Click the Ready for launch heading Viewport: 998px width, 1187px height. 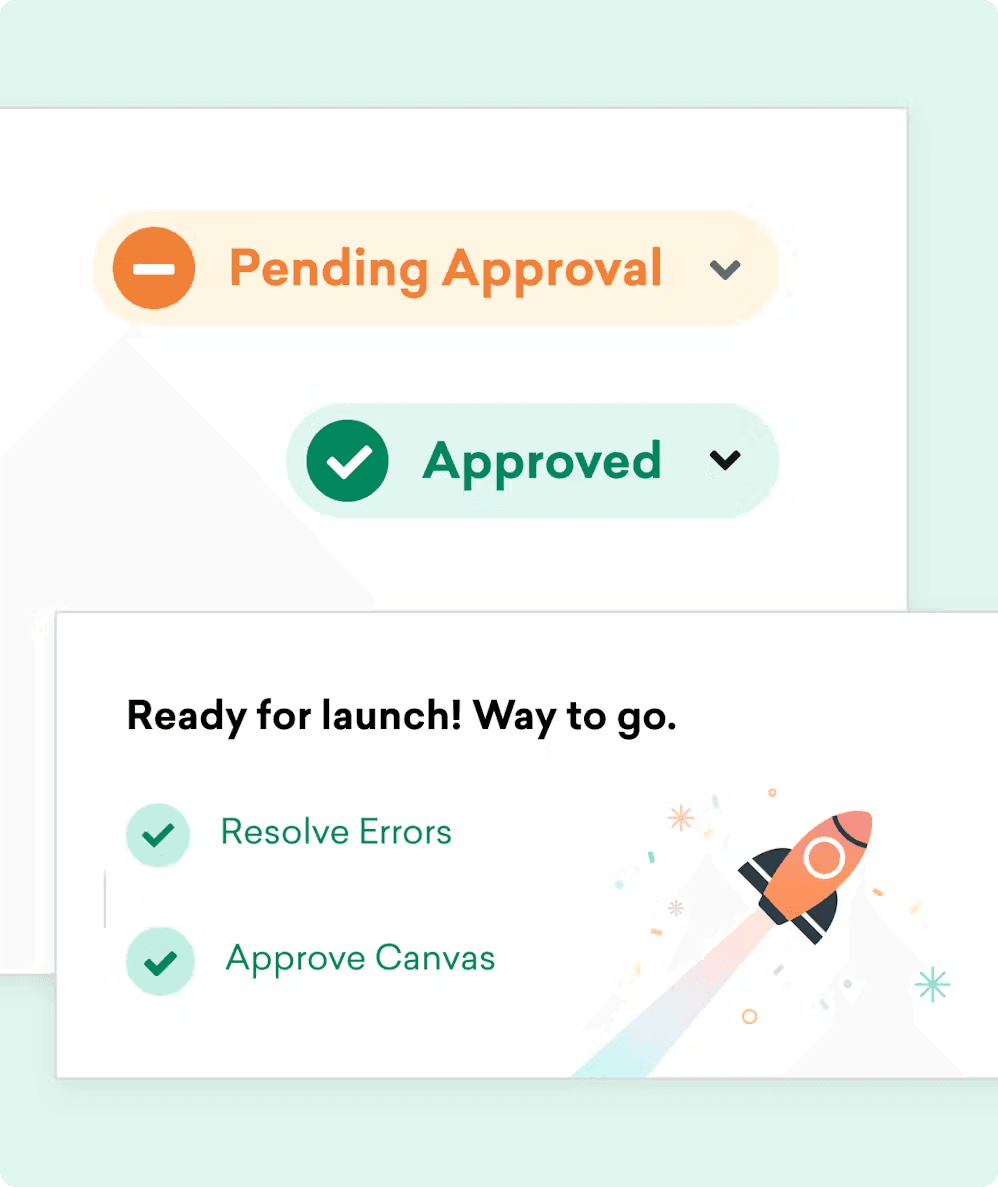tap(401, 716)
